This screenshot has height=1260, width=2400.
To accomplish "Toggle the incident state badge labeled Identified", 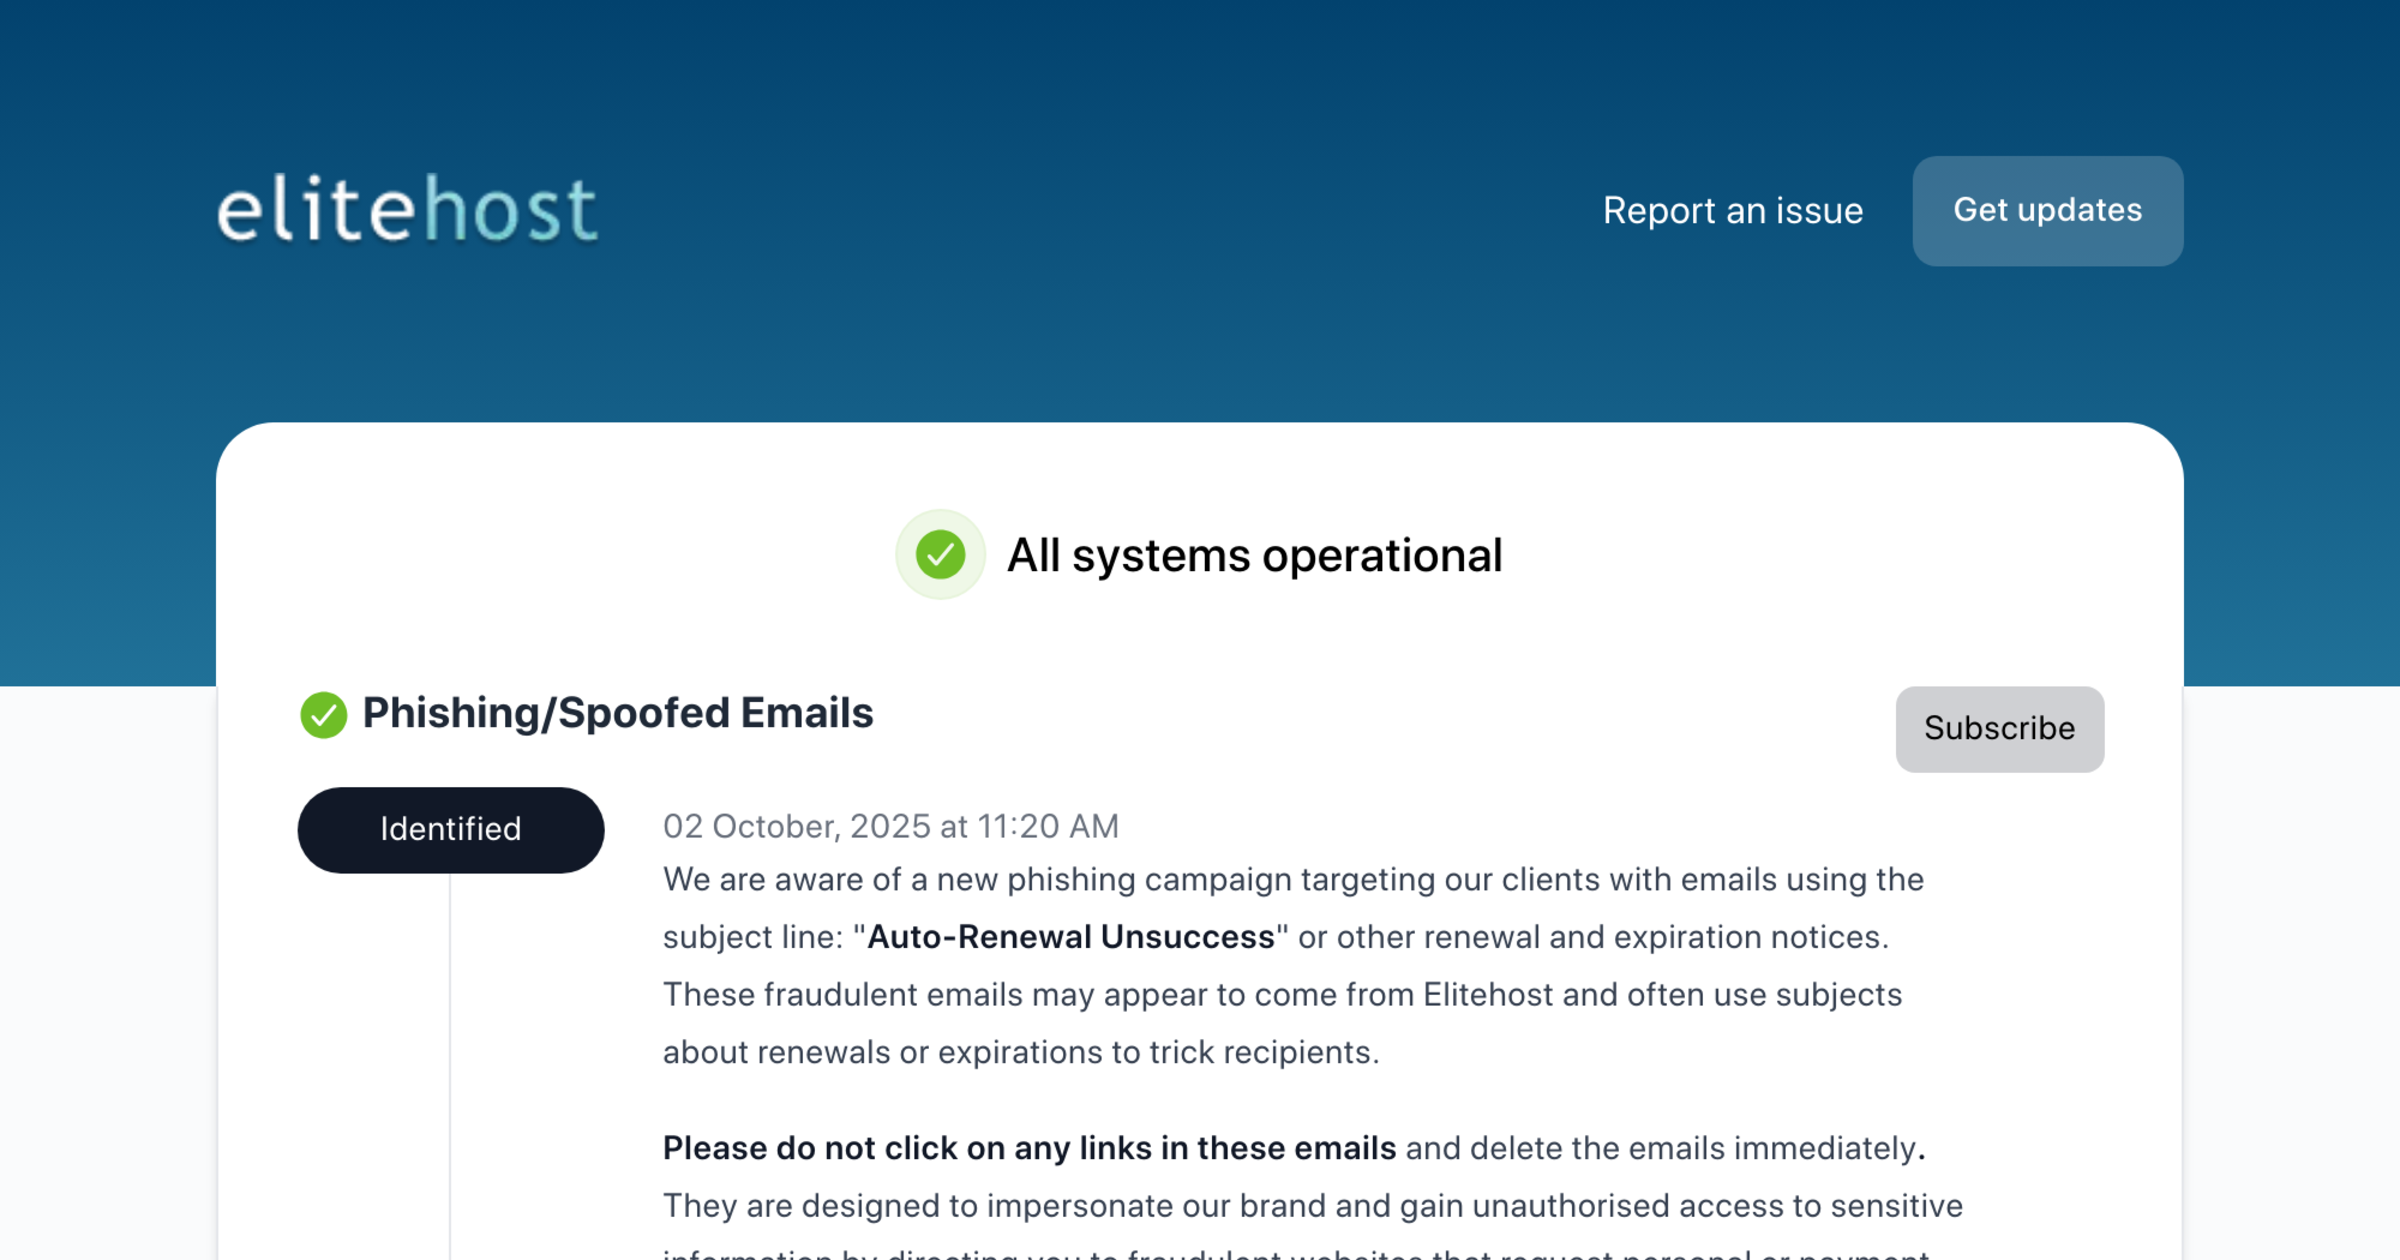I will pyautogui.click(x=450, y=829).
